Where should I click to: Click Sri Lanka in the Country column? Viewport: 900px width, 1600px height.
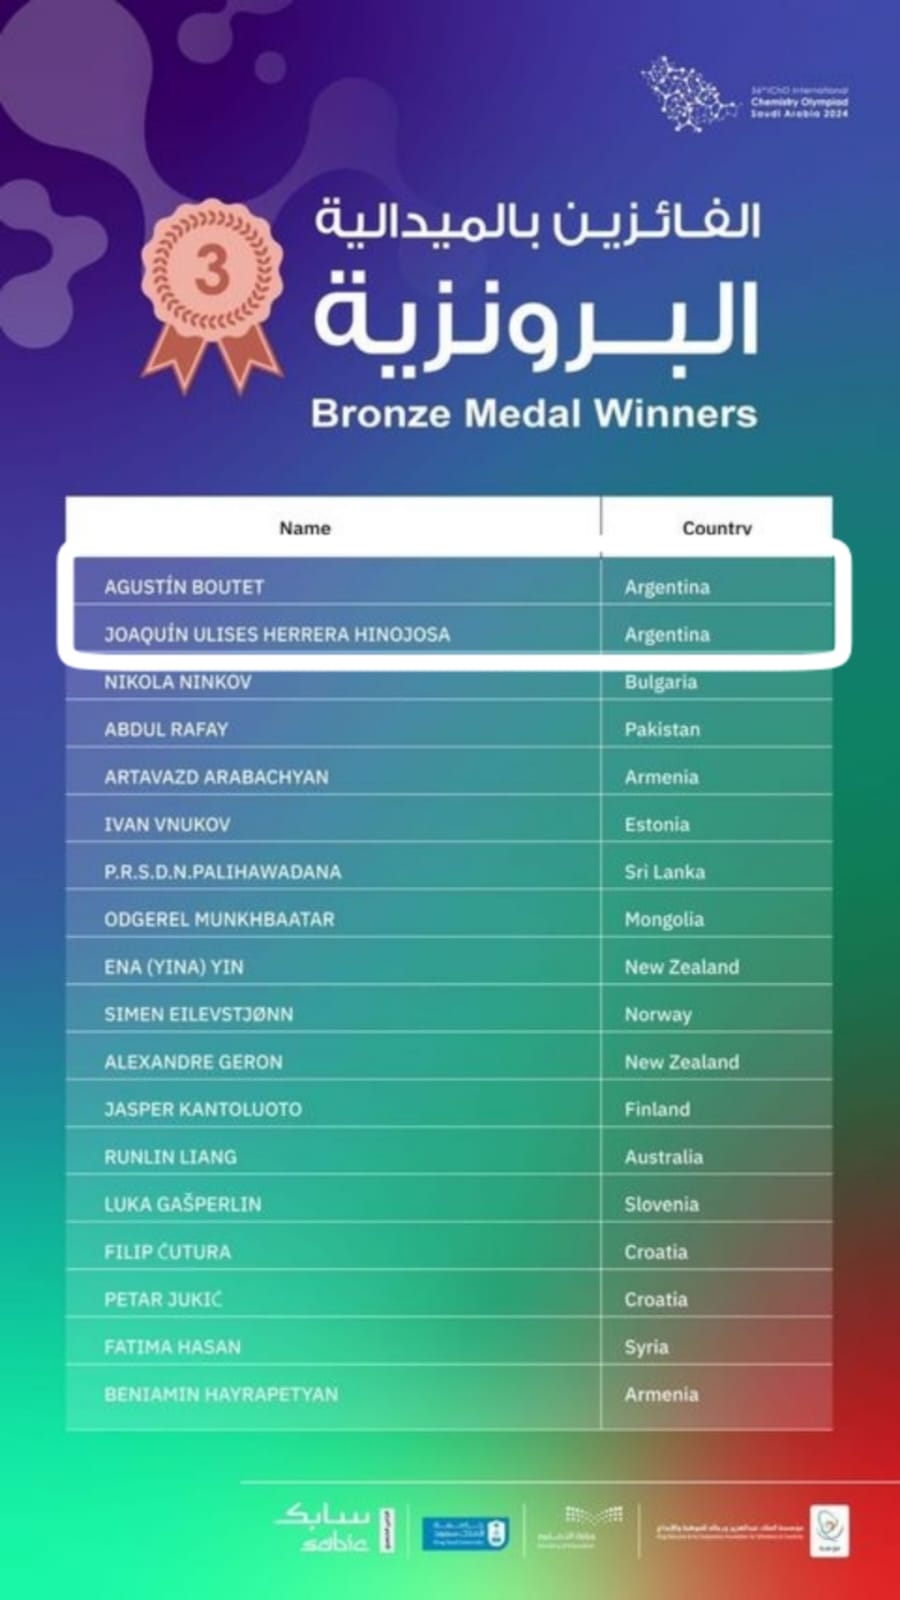pyautogui.click(x=665, y=872)
